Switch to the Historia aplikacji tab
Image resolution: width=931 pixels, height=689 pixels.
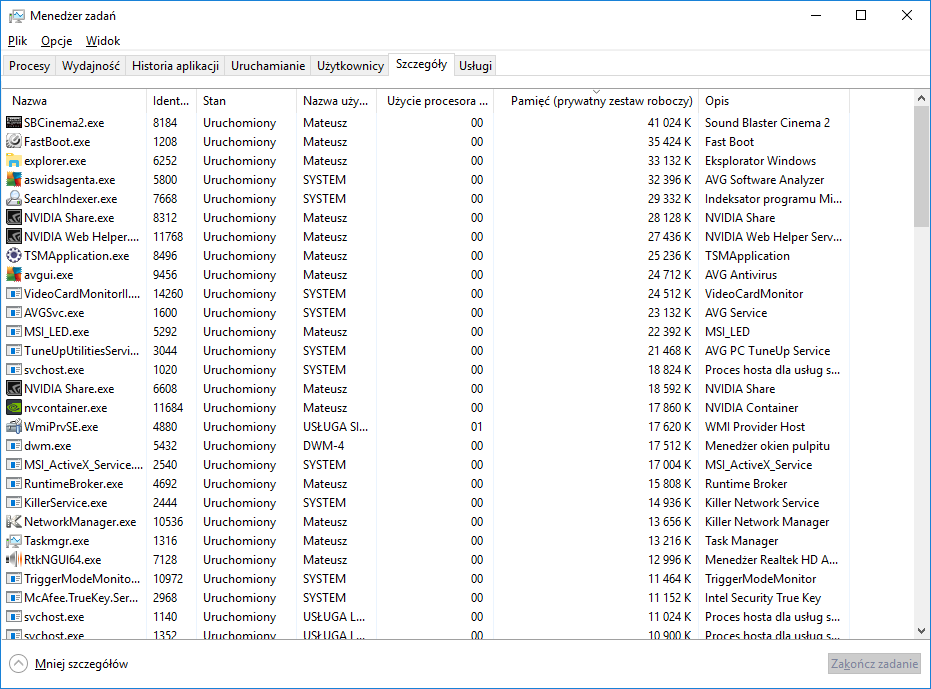(175, 66)
